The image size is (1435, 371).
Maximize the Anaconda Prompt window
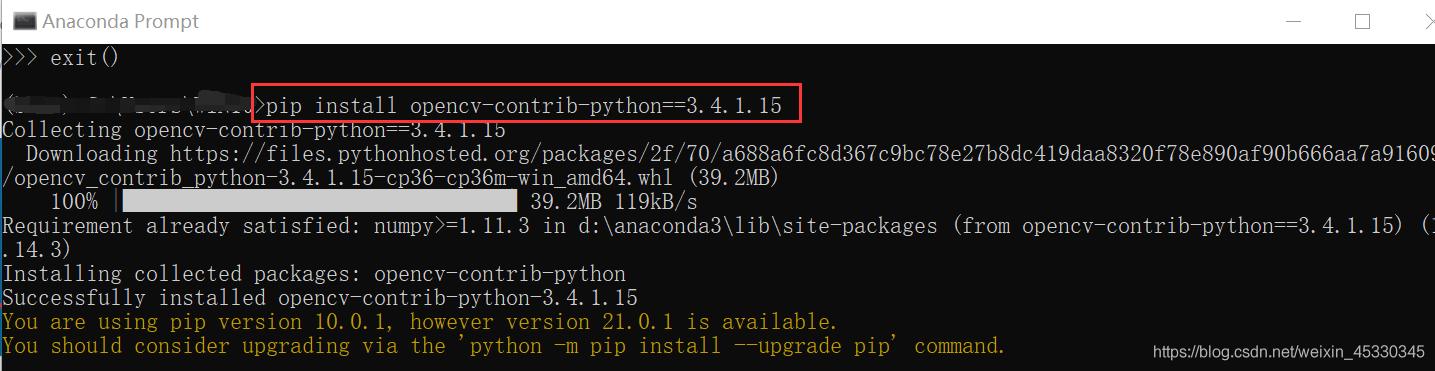point(1362,21)
